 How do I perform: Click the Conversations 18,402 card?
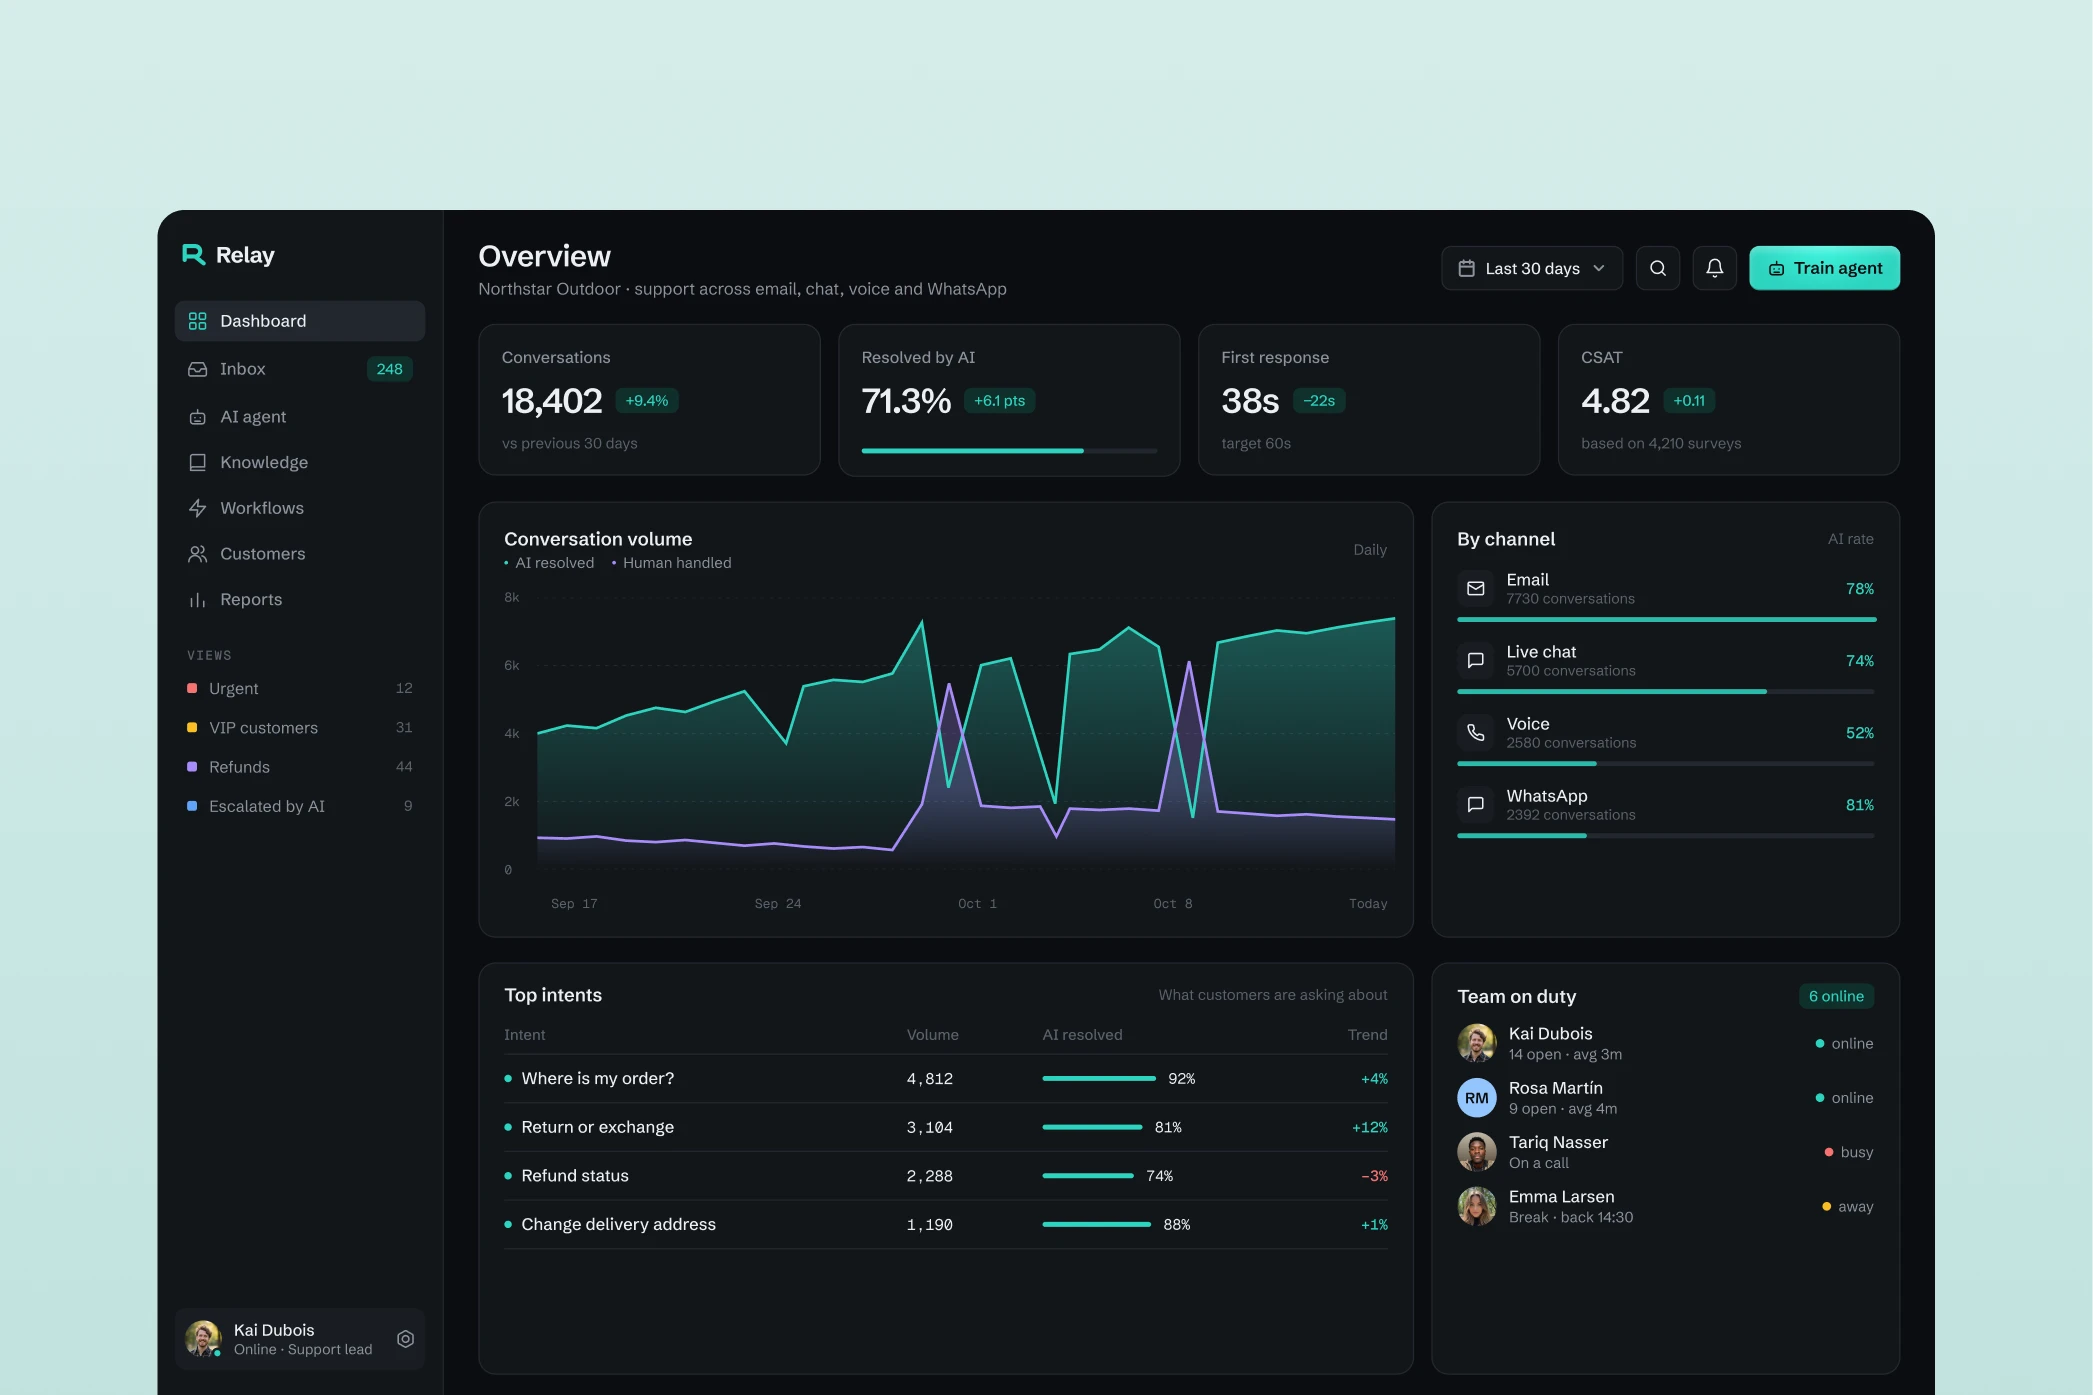[x=649, y=400]
